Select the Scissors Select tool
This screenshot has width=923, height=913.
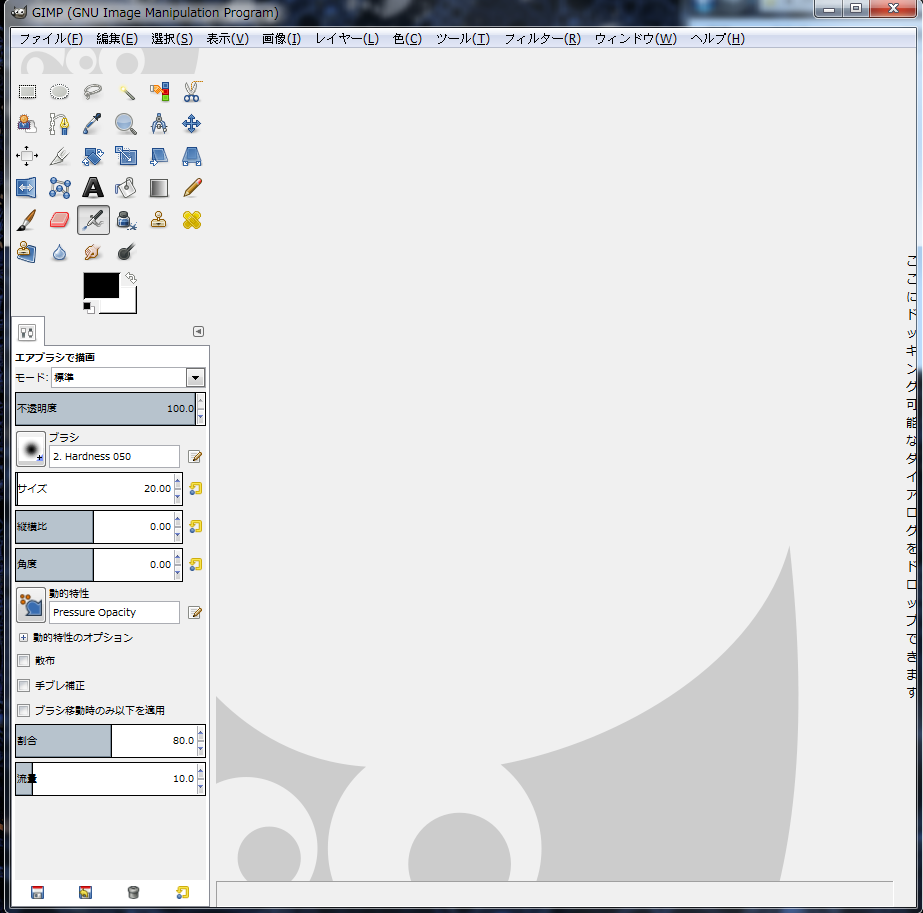point(192,92)
